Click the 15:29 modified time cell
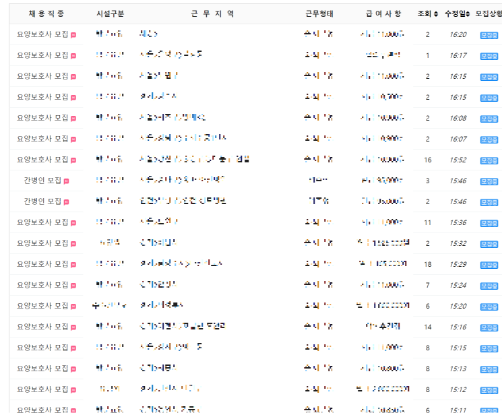502x419 pixels. (x=458, y=264)
